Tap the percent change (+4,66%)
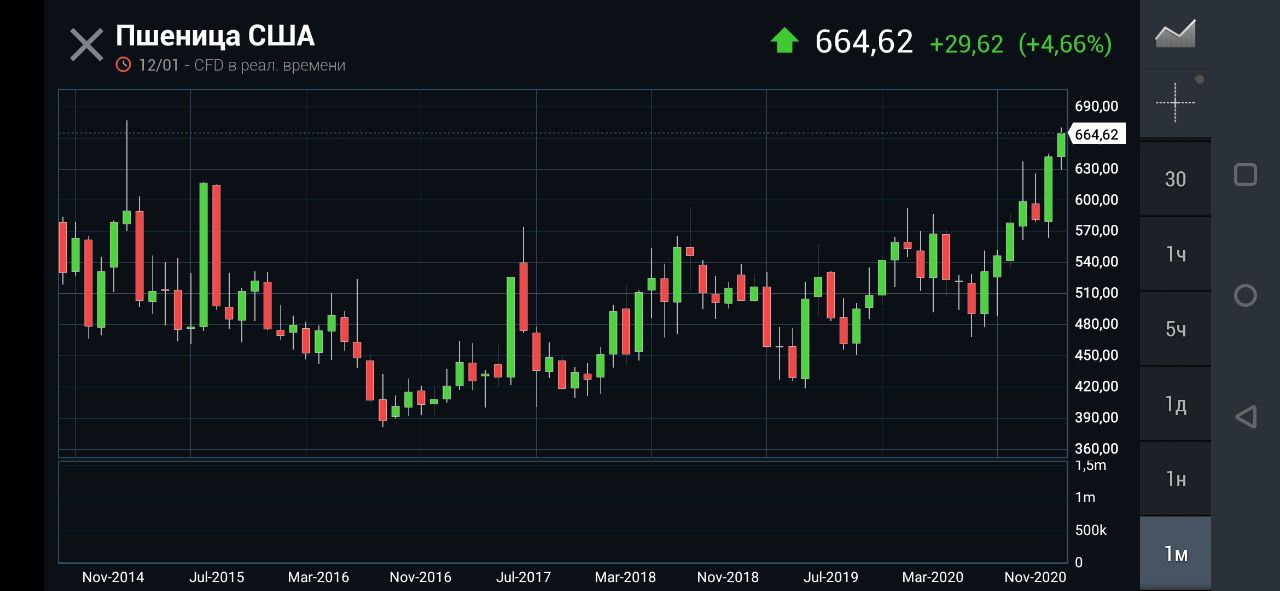 point(1065,44)
